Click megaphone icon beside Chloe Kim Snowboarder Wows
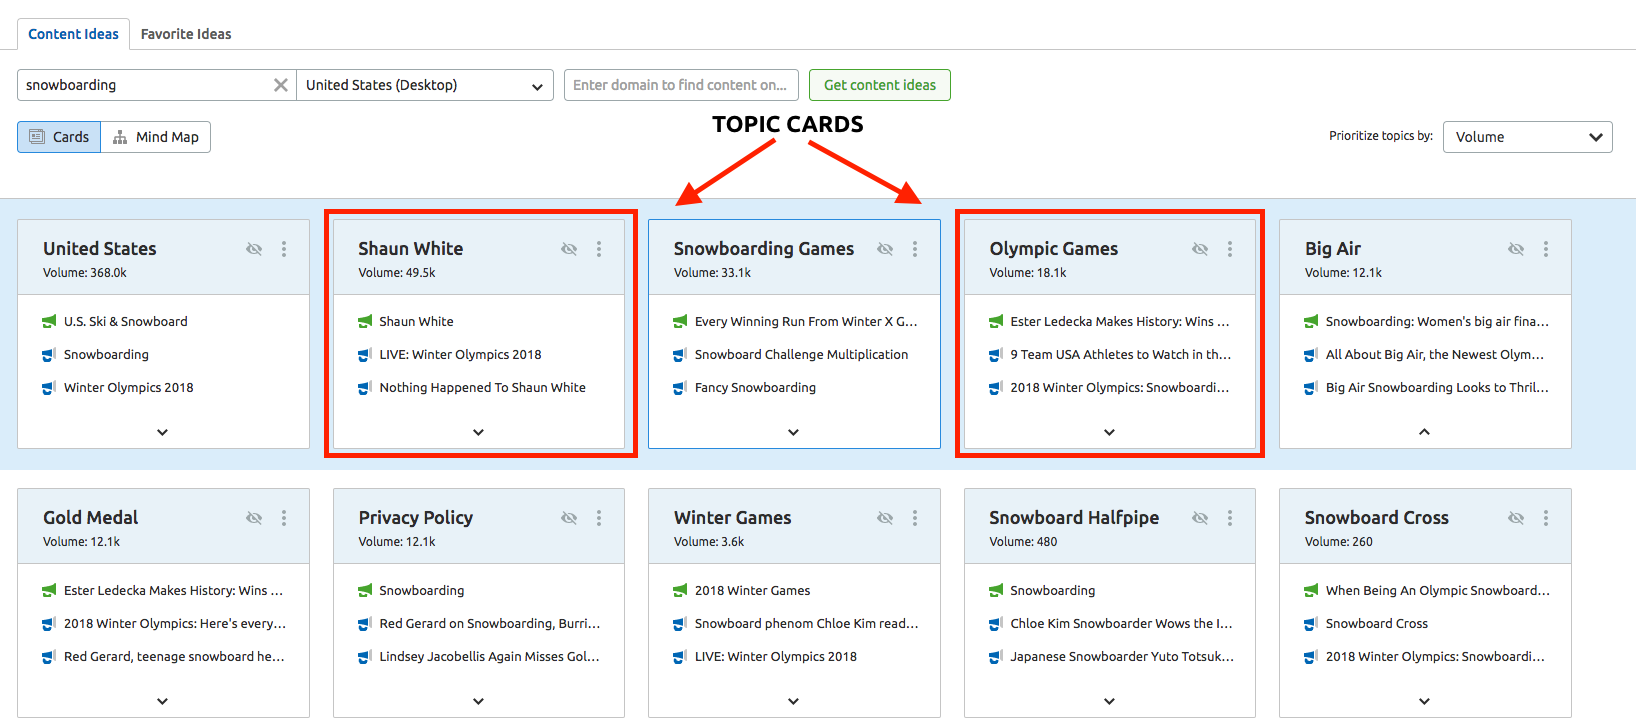The height and width of the screenshot is (720, 1636). (x=995, y=624)
